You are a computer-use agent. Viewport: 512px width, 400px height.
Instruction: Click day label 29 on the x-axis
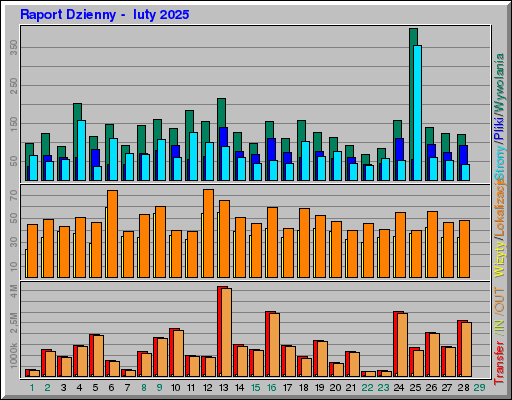479,388
